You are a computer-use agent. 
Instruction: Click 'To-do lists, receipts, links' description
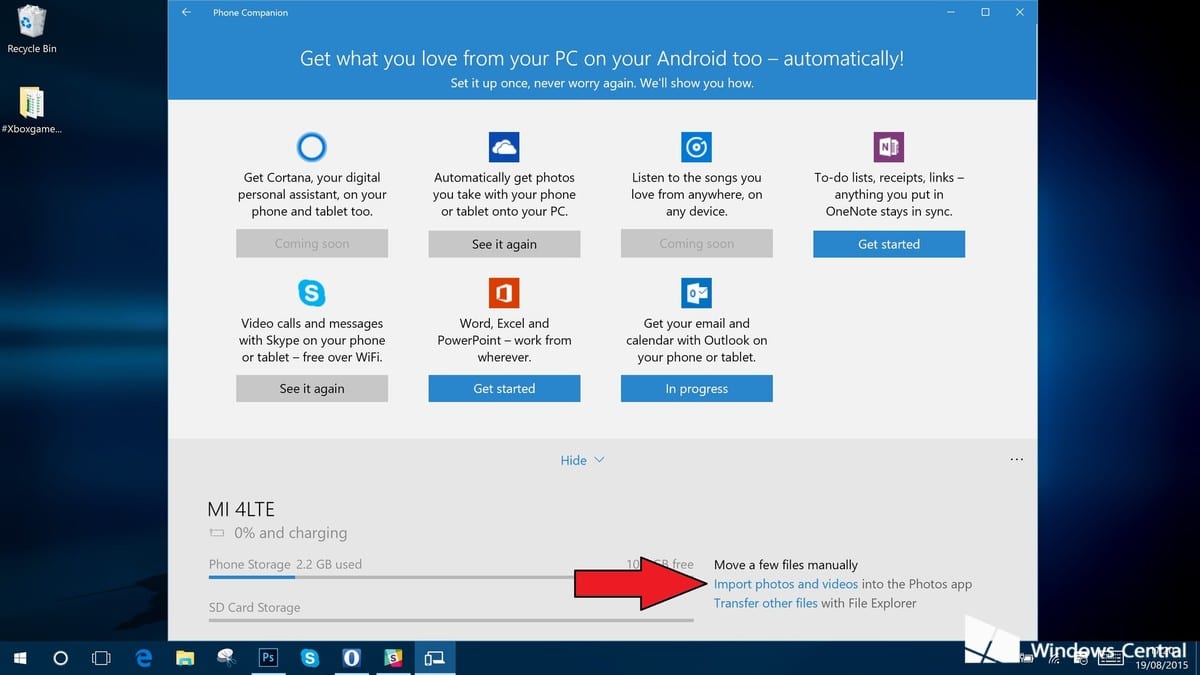coord(889,194)
